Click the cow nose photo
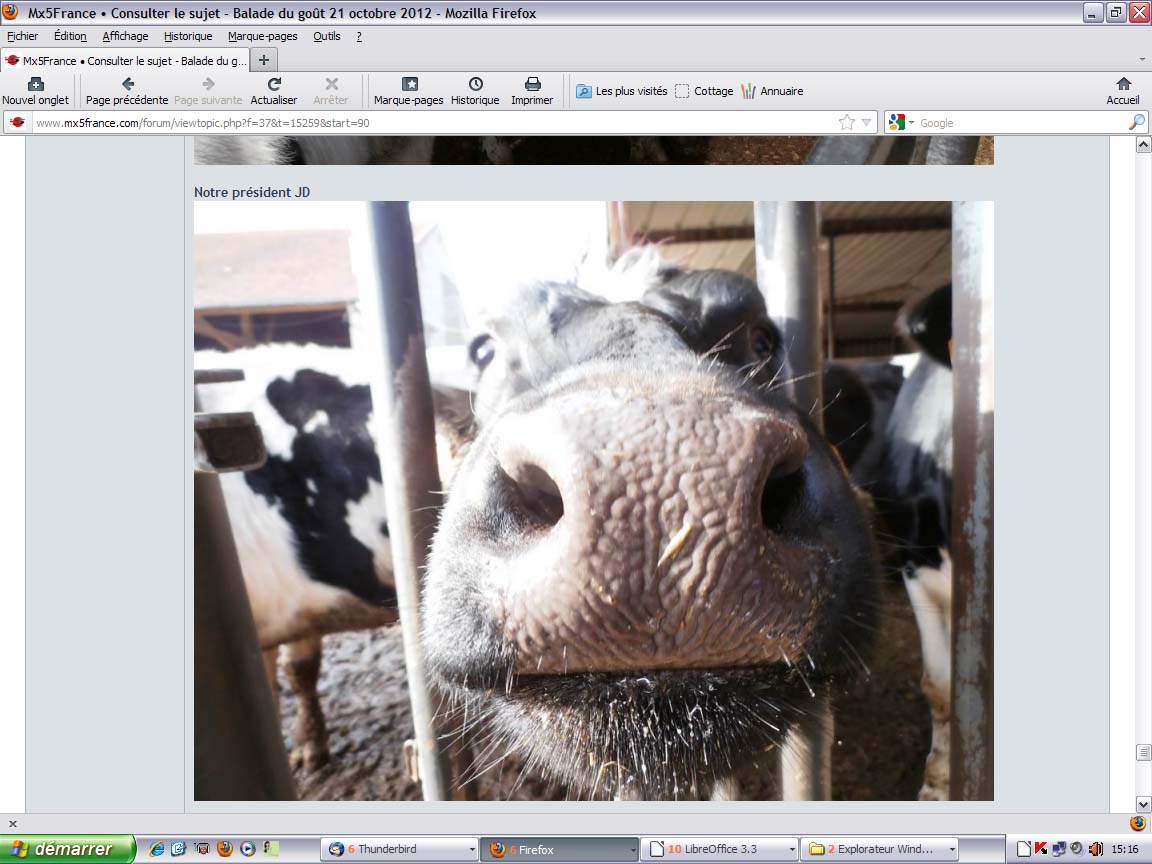The image size is (1152, 864). [x=594, y=500]
